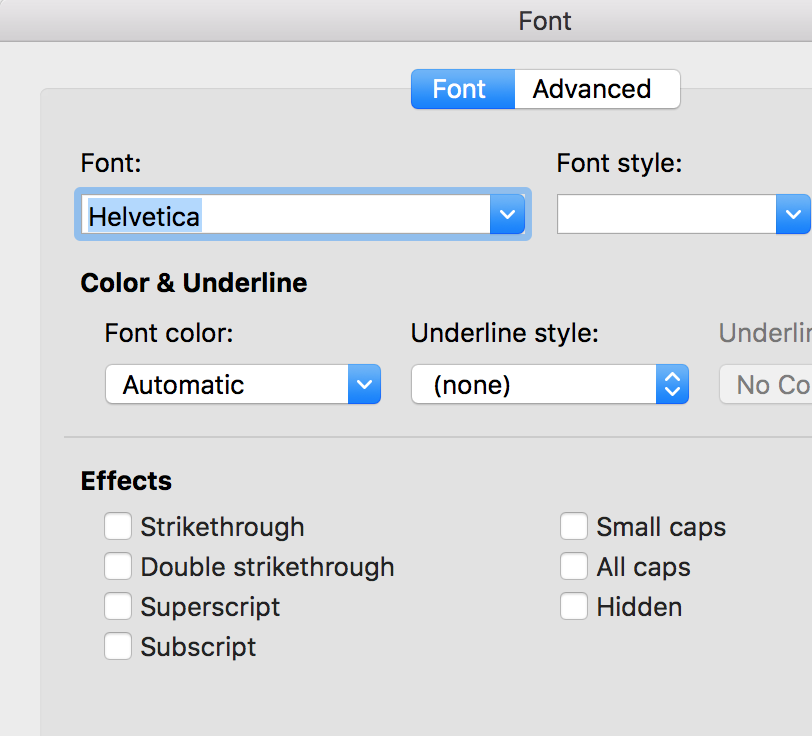Screen dimensions: 812x736
Task: Check the Subscript checkbox
Action: 118,647
